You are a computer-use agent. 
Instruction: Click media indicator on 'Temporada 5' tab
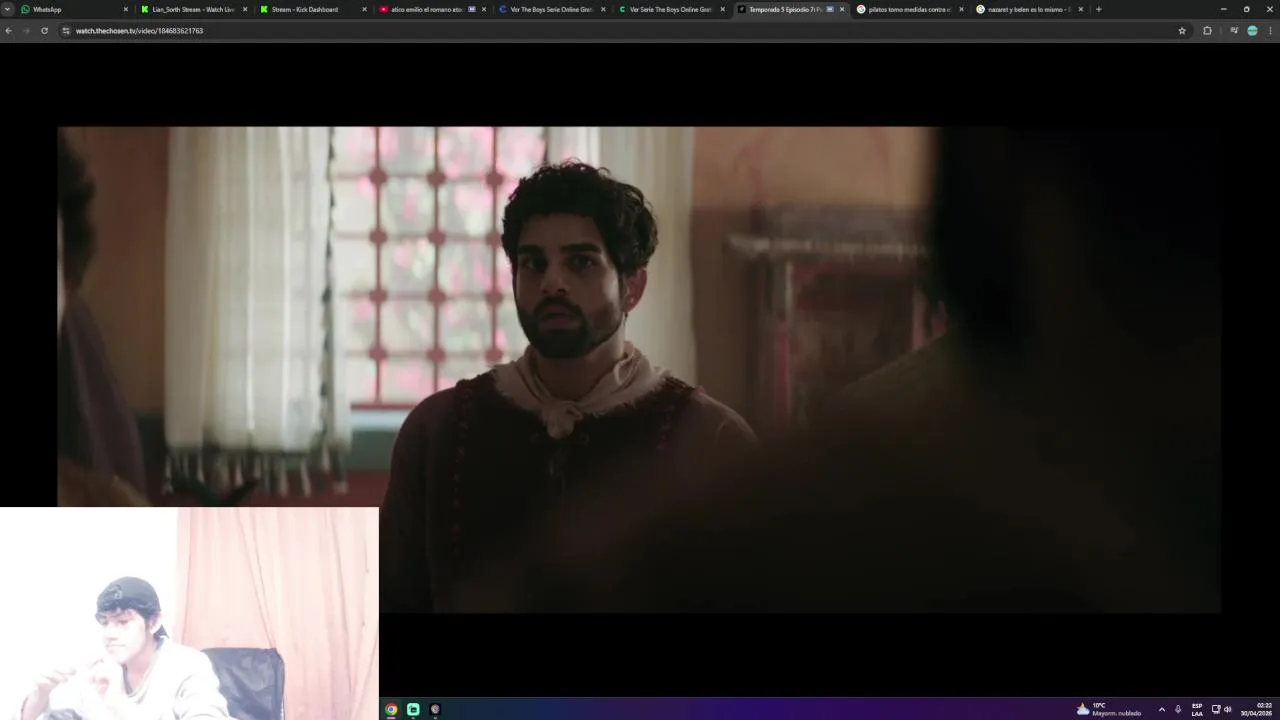click(830, 9)
